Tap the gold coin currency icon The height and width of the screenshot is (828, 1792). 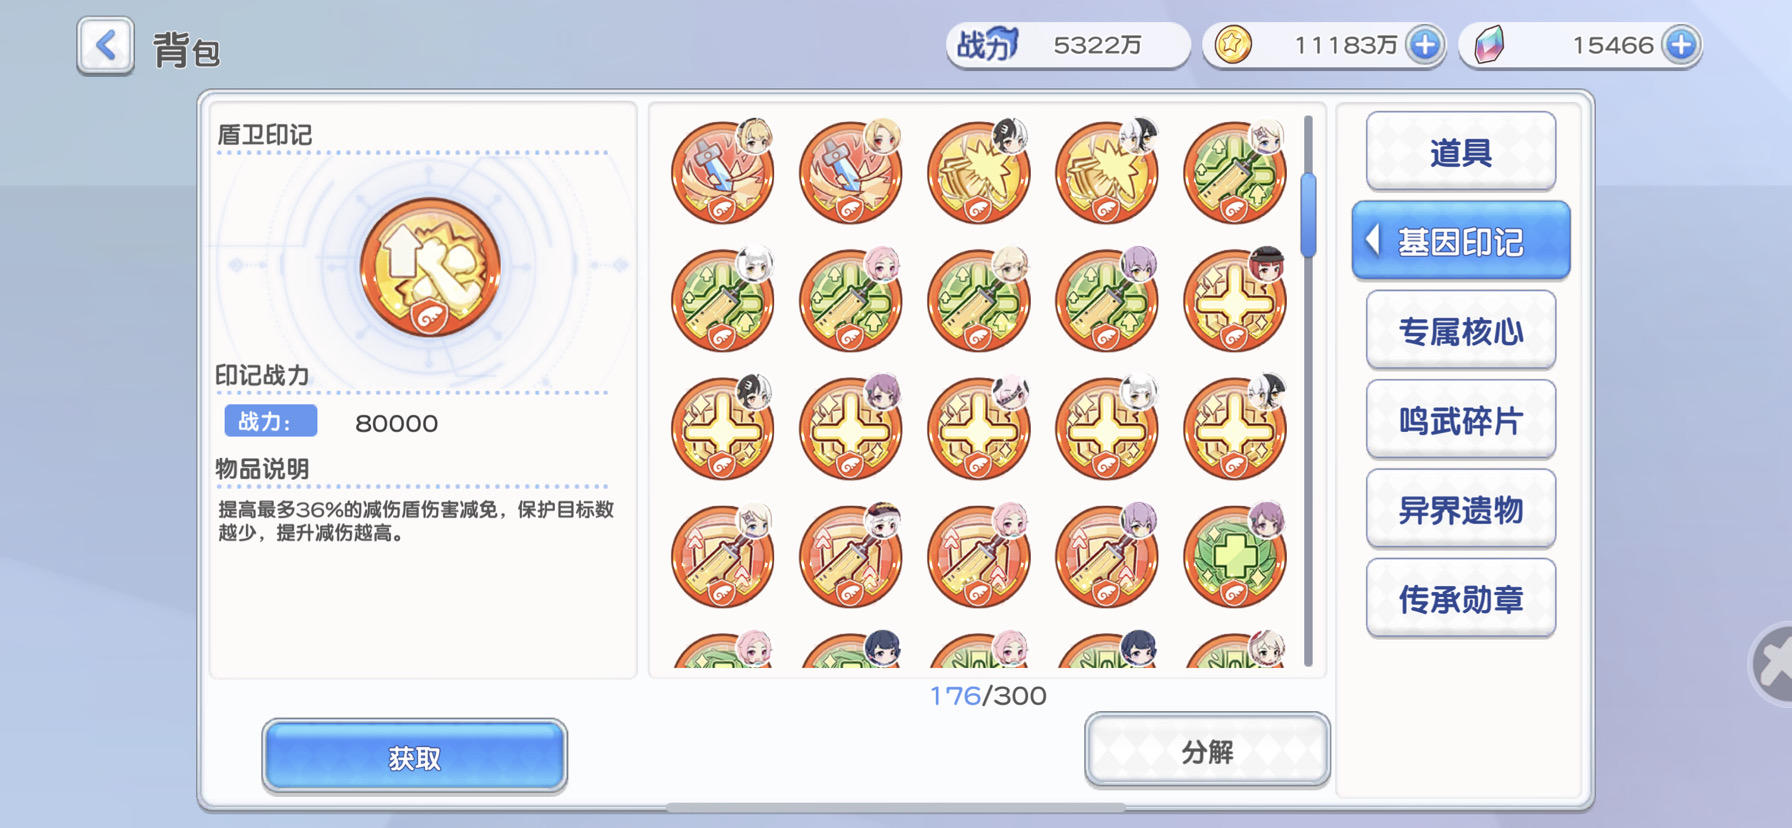pyautogui.click(x=1233, y=45)
